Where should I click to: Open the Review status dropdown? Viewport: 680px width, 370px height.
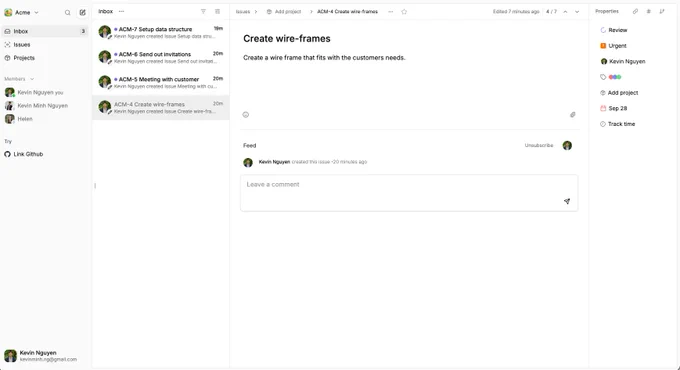(614, 30)
